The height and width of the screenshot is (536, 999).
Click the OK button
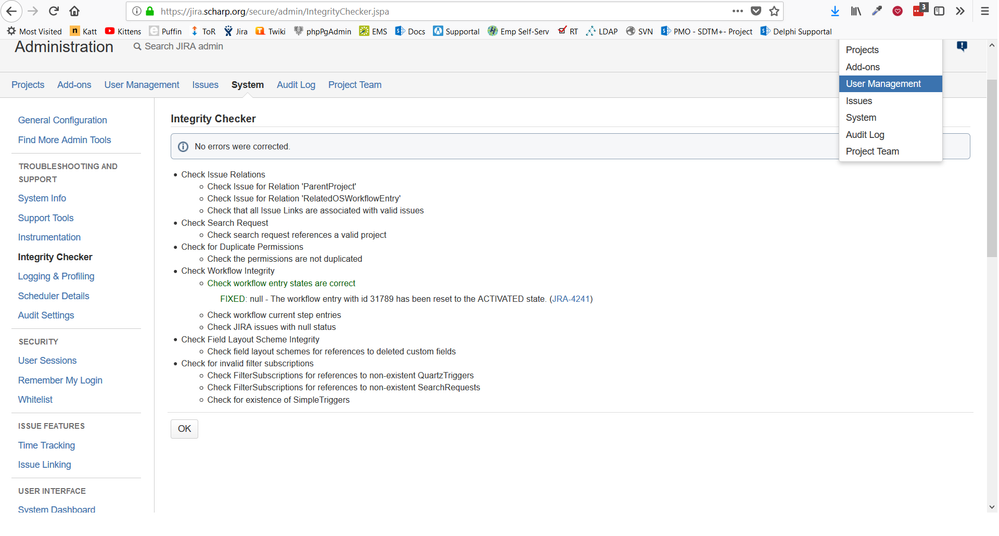pos(184,429)
